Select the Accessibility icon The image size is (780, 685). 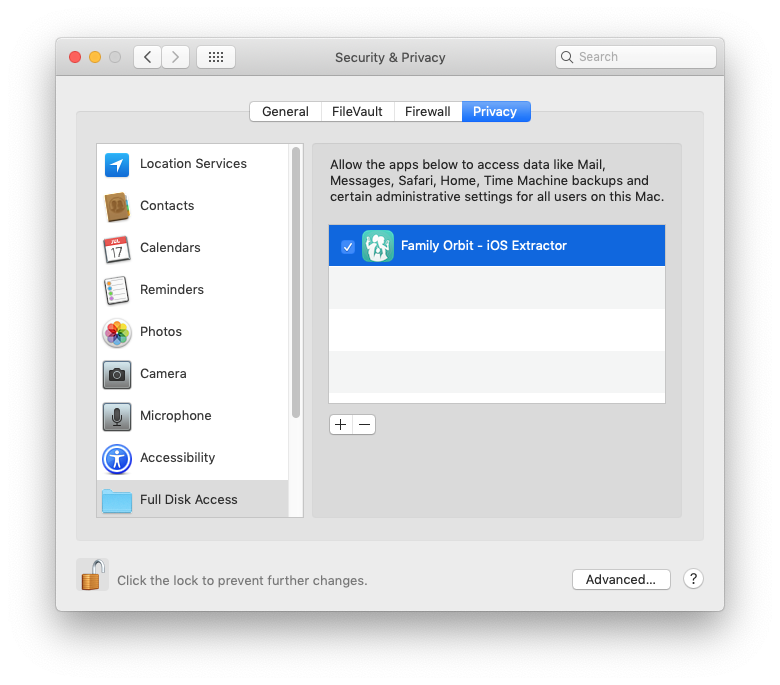(117, 458)
